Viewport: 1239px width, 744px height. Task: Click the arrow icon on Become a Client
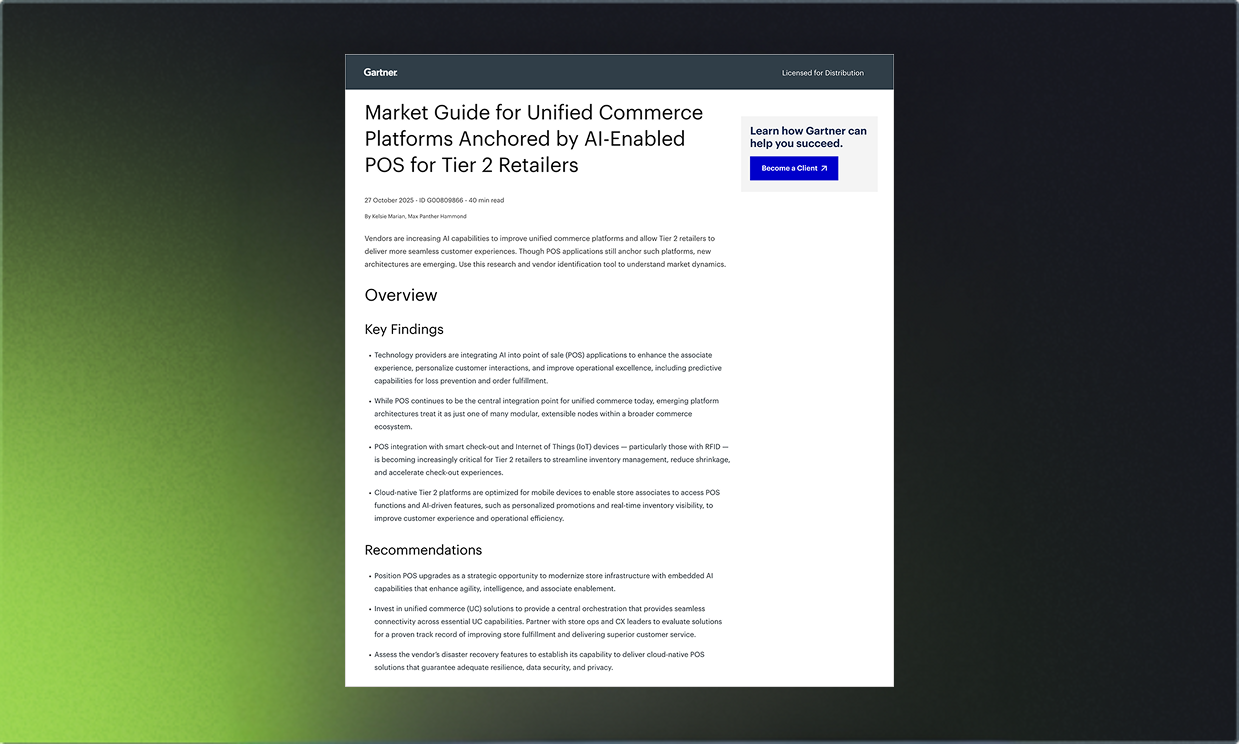(824, 169)
